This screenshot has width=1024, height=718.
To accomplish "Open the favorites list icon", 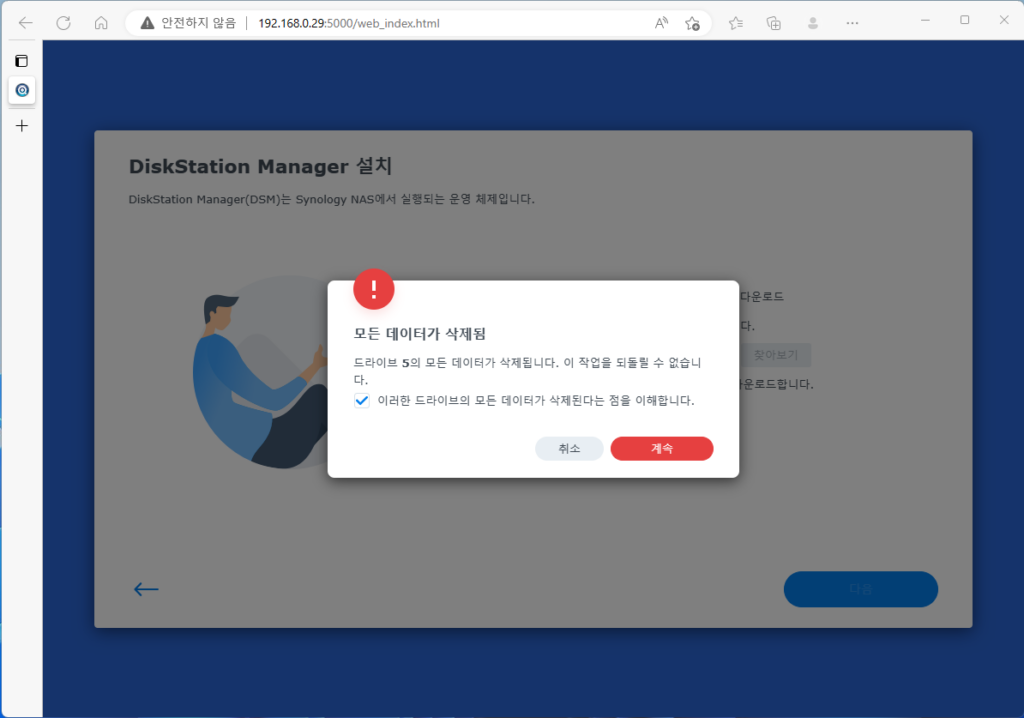I will tap(736, 24).
